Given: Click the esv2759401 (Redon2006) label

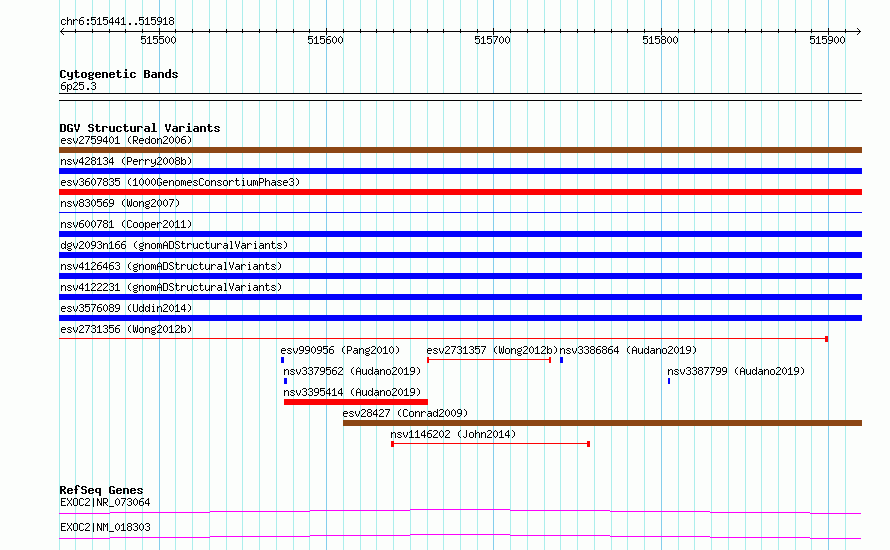Looking at the screenshot, I should [x=126, y=140].
